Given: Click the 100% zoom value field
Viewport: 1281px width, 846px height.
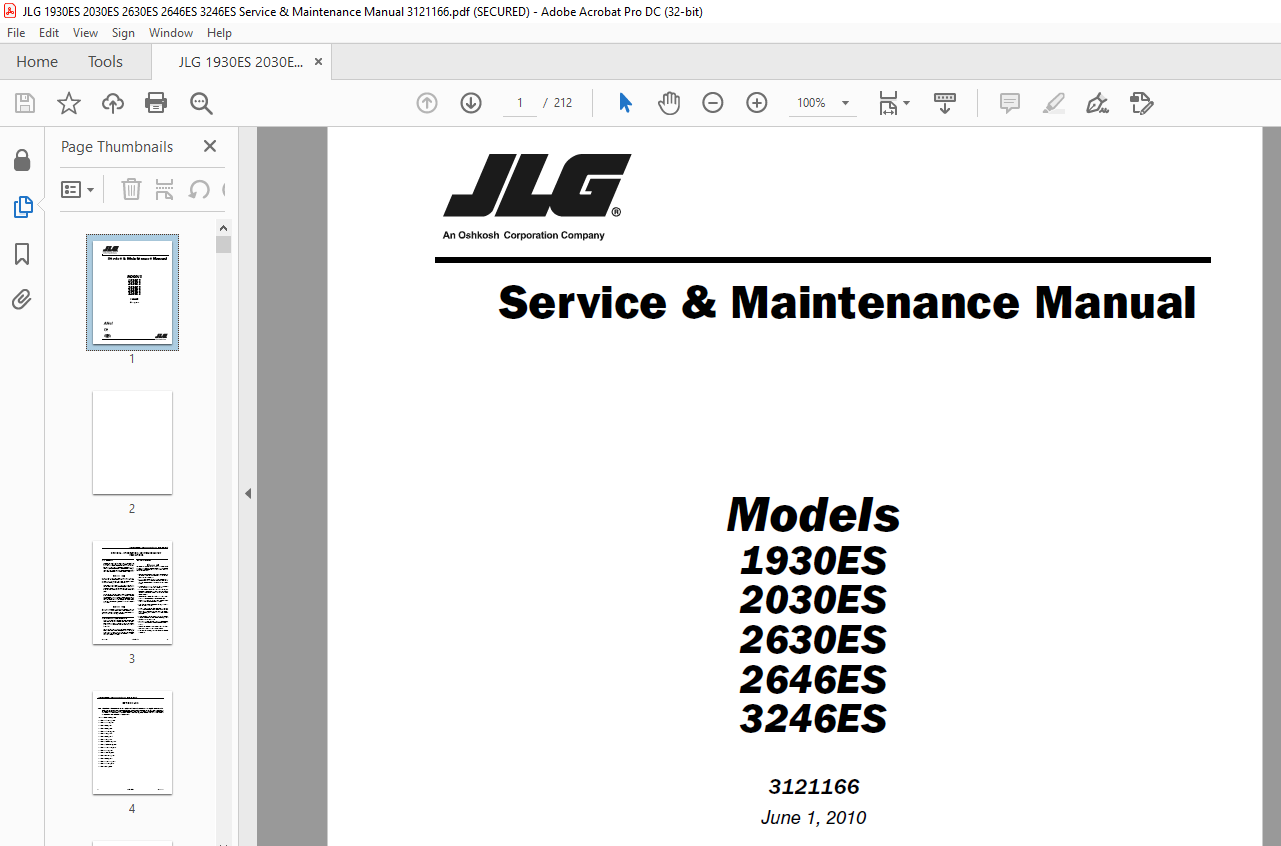Looking at the screenshot, I should tap(811, 103).
